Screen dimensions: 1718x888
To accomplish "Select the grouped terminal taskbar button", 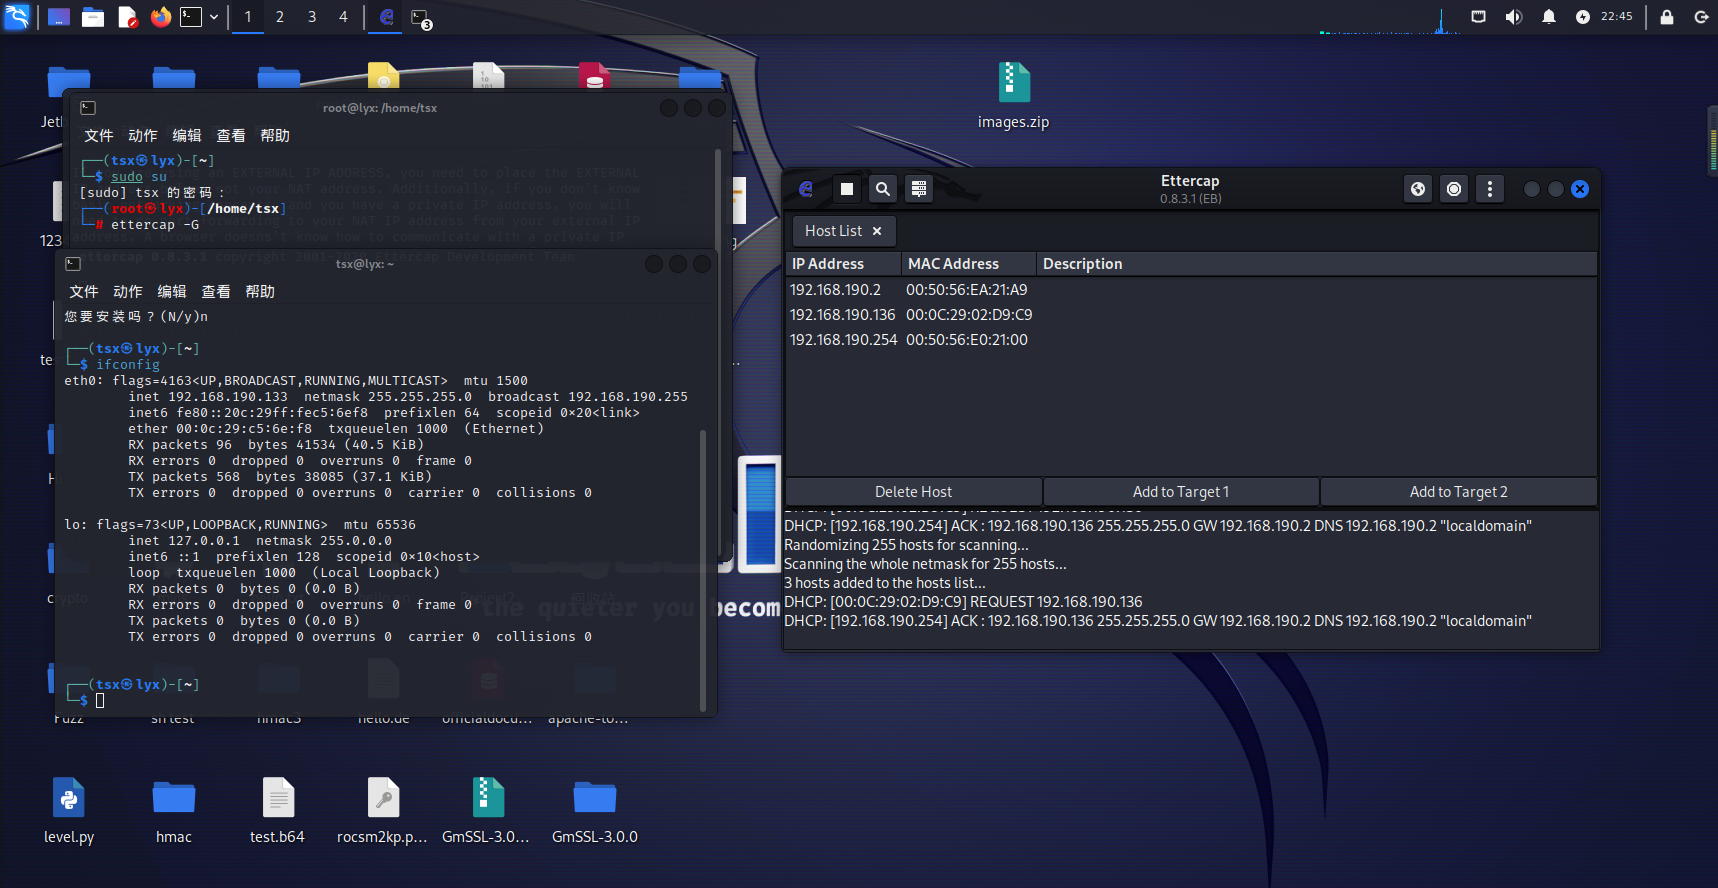I will point(421,18).
